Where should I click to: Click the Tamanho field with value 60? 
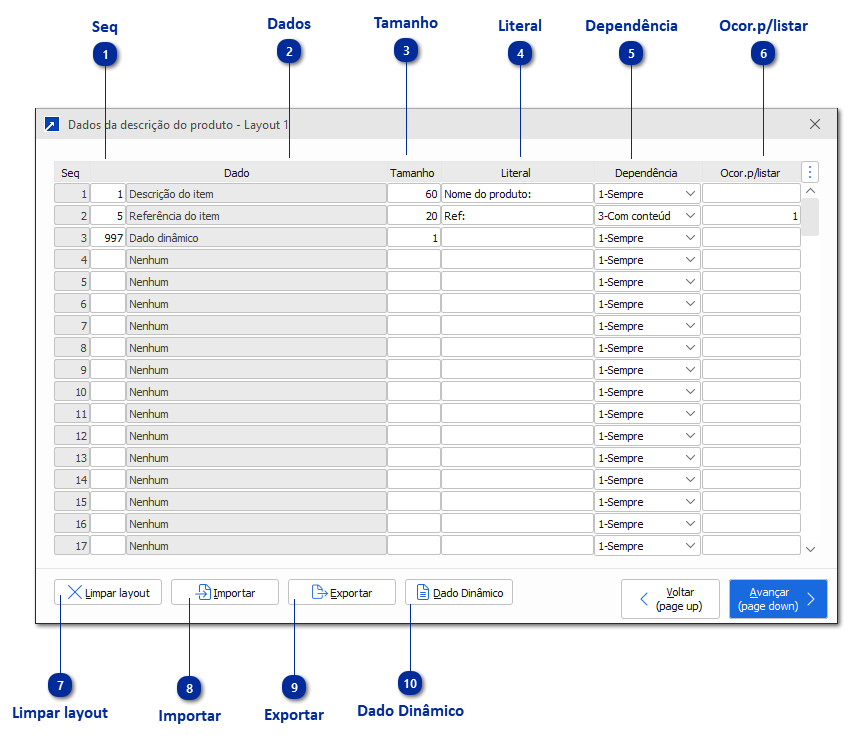click(413, 194)
